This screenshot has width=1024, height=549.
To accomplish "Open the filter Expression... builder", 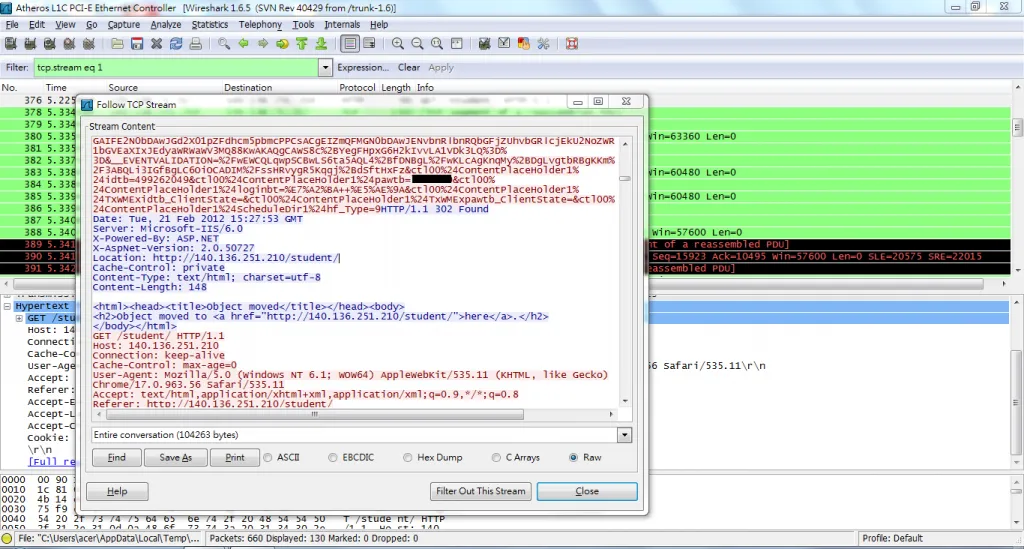I will click(x=362, y=67).
